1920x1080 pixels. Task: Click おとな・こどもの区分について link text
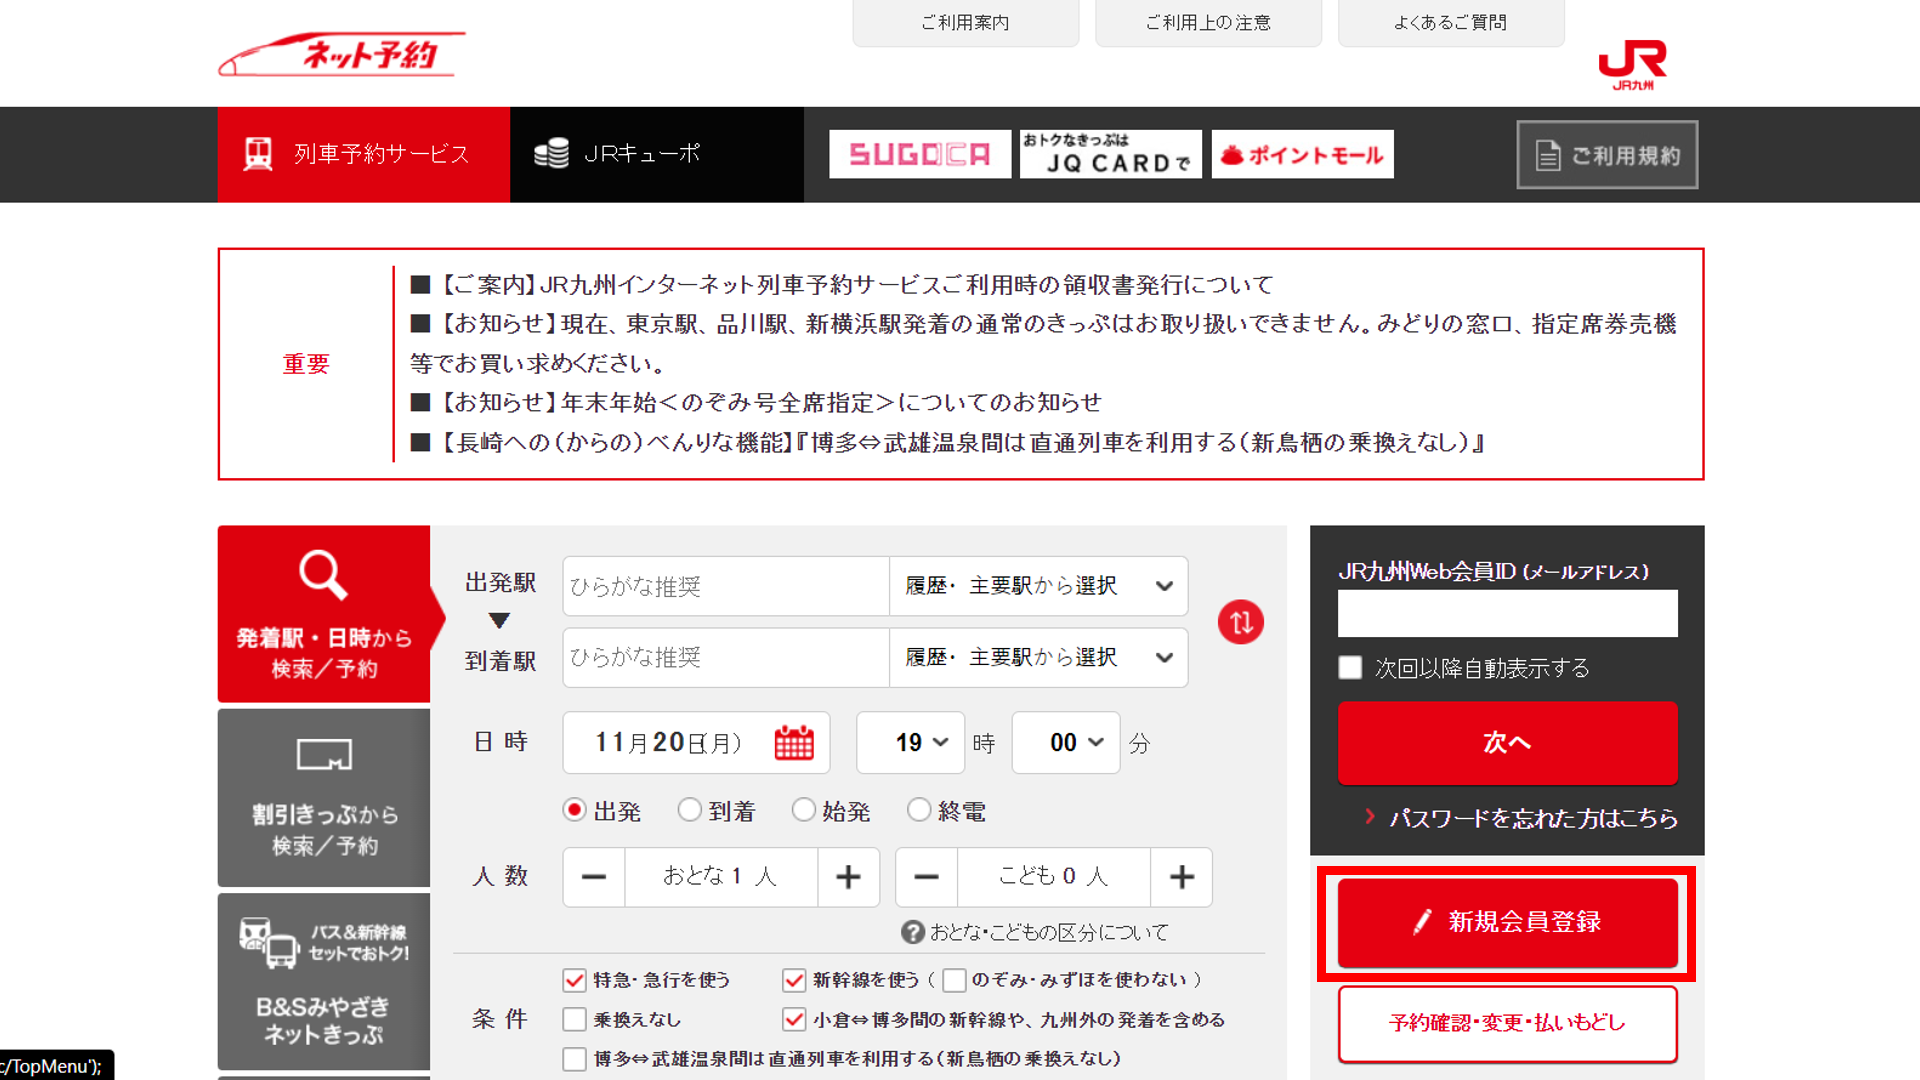[1049, 932]
